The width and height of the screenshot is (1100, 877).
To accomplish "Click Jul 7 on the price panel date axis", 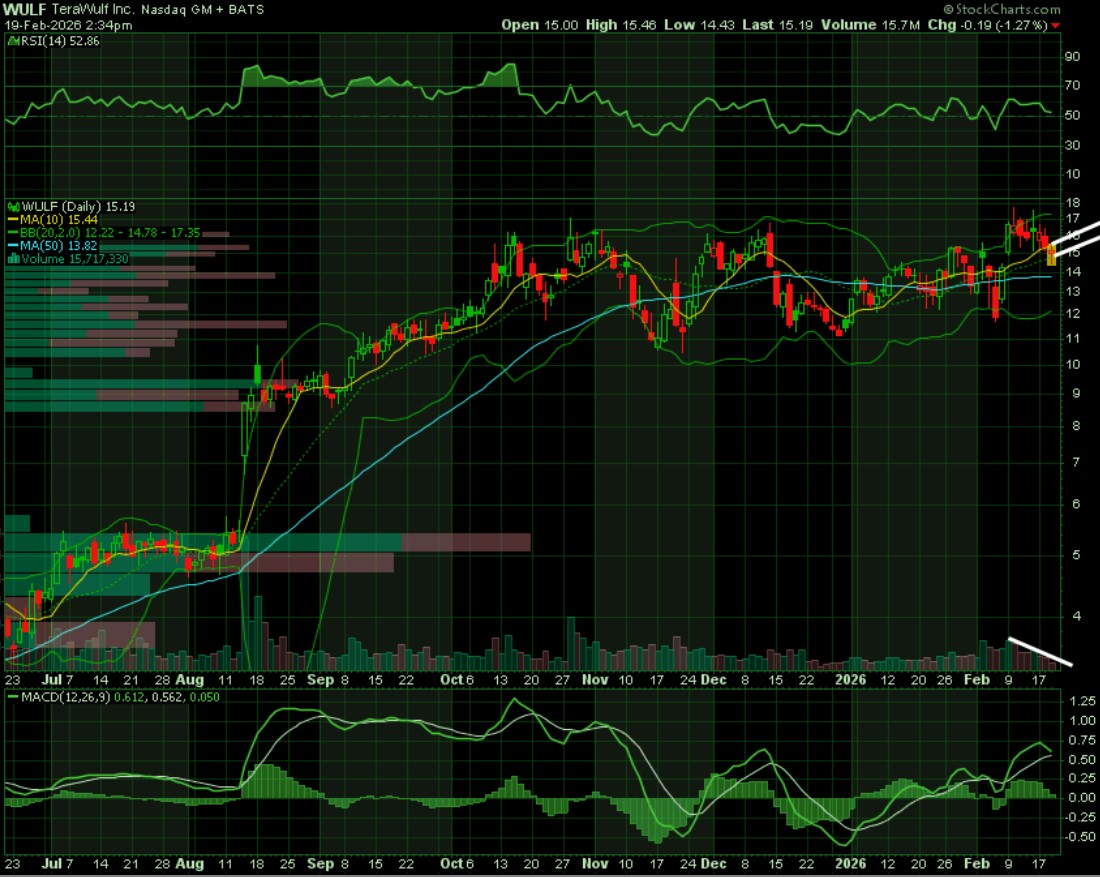I will pyautogui.click(x=58, y=680).
